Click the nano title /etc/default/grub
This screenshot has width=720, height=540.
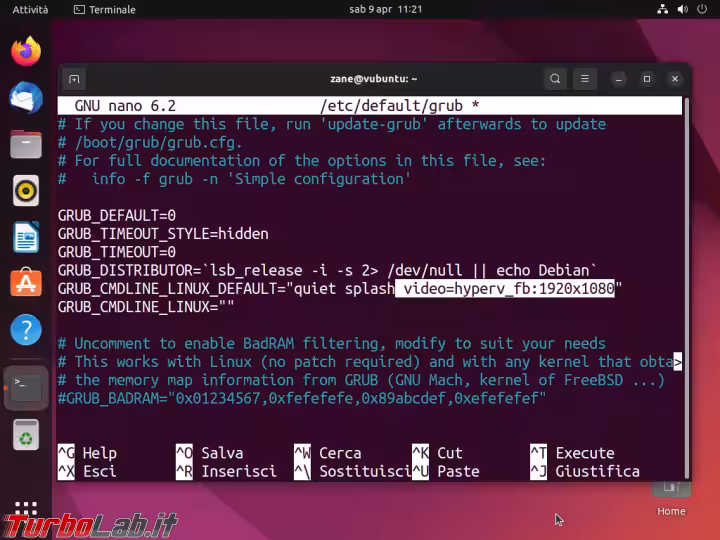click(x=392, y=106)
